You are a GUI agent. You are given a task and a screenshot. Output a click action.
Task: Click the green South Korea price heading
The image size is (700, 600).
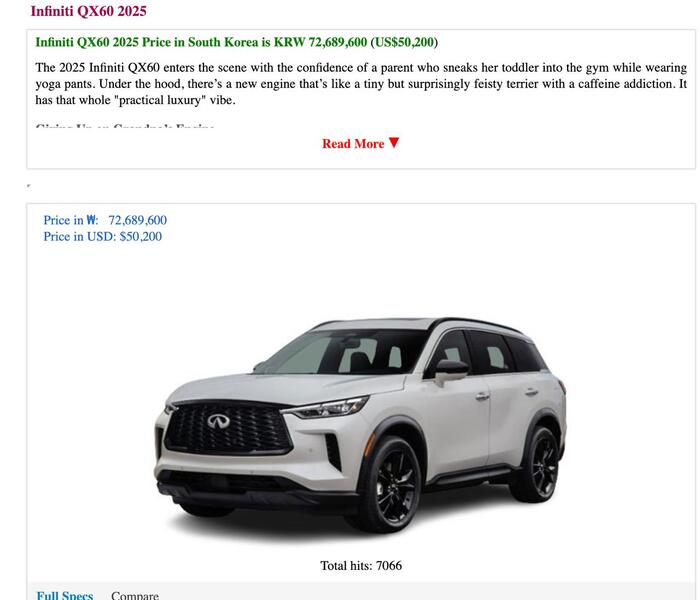237,42
